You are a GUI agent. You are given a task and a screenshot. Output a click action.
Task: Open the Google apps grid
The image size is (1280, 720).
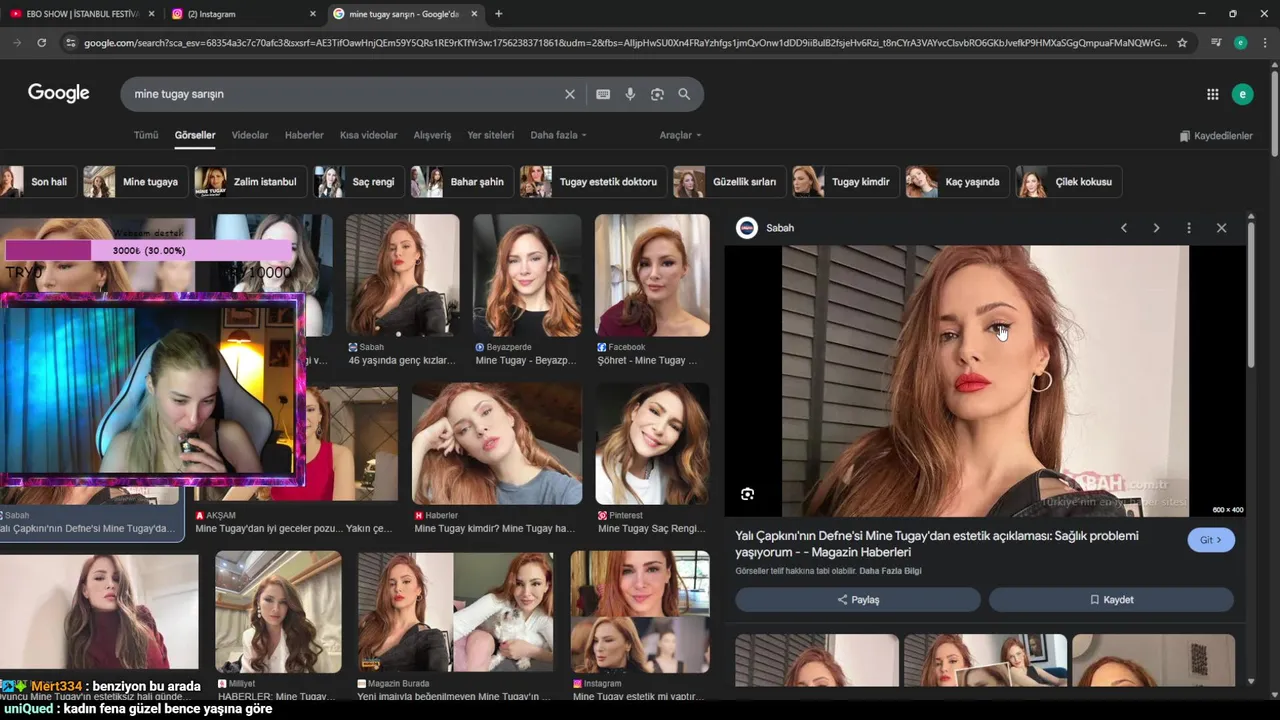point(1212,94)
